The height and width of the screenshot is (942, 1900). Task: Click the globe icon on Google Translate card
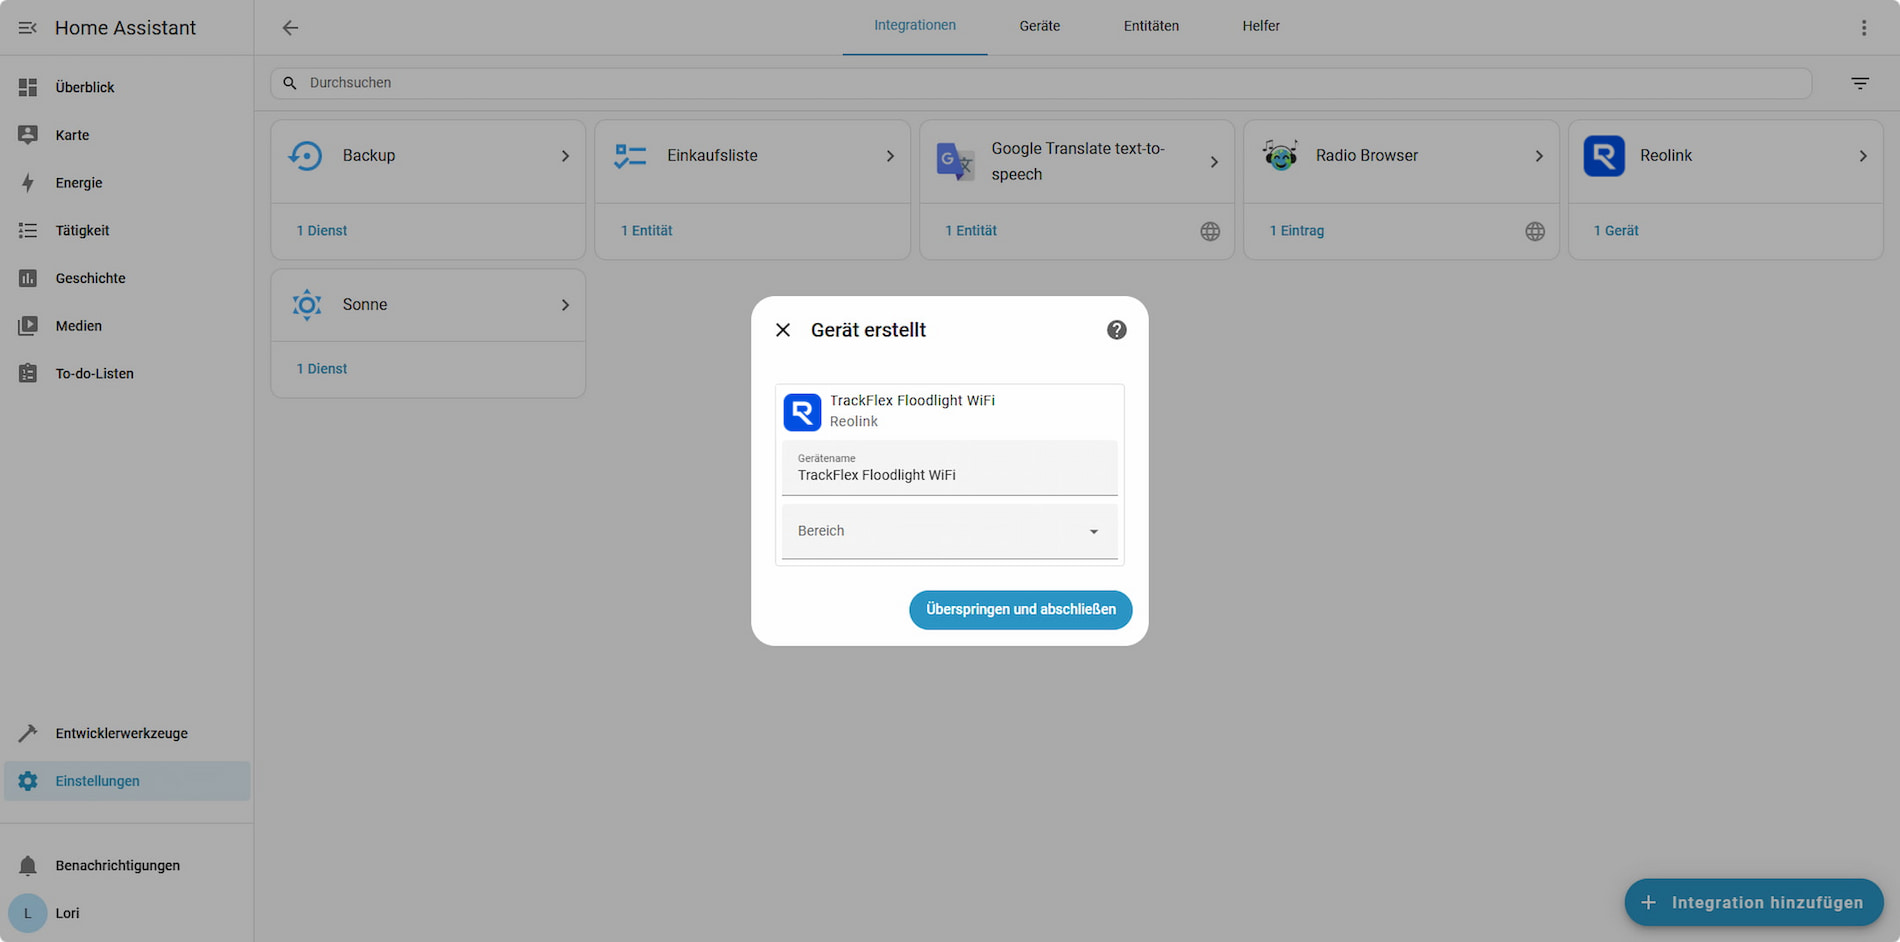coord(1210,231)
